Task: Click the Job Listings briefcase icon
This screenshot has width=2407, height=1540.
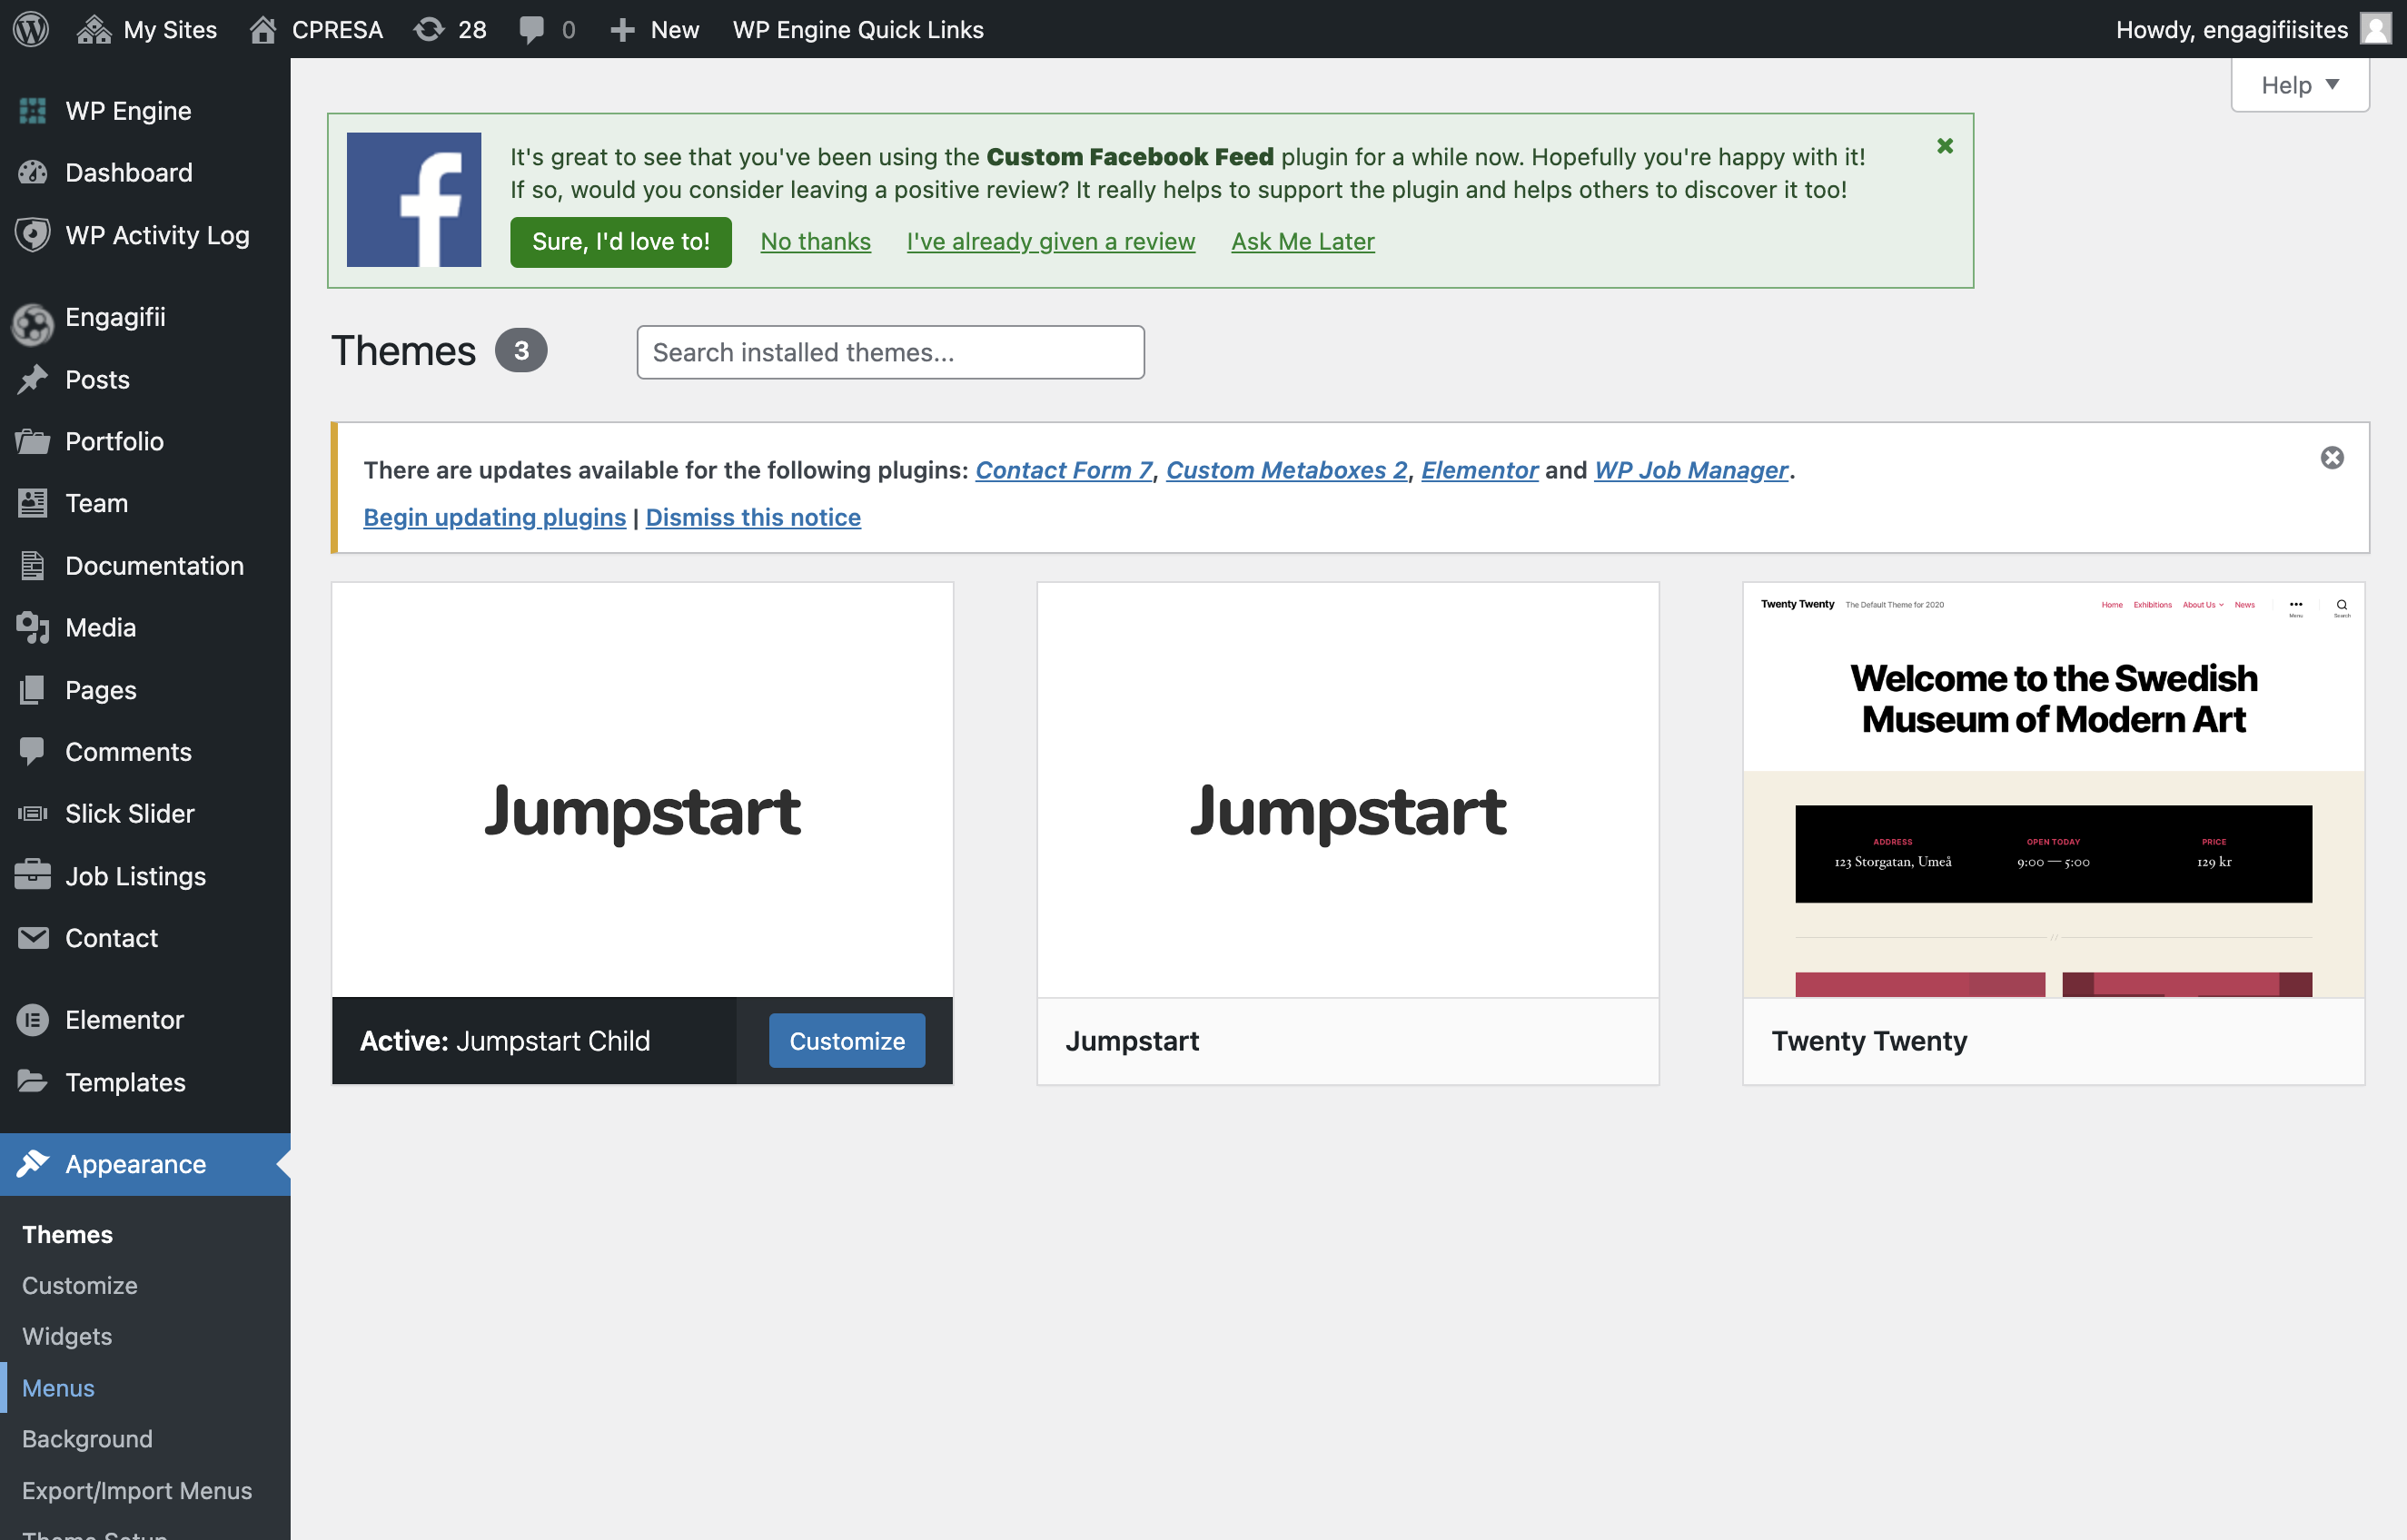Action: (33, 875)
